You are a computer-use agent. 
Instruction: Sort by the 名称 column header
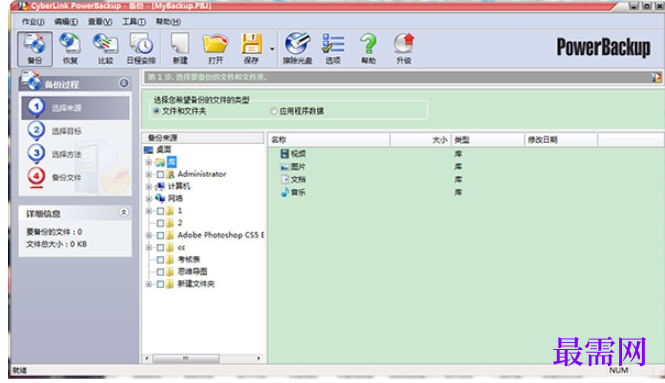click(x=329, y=140)
